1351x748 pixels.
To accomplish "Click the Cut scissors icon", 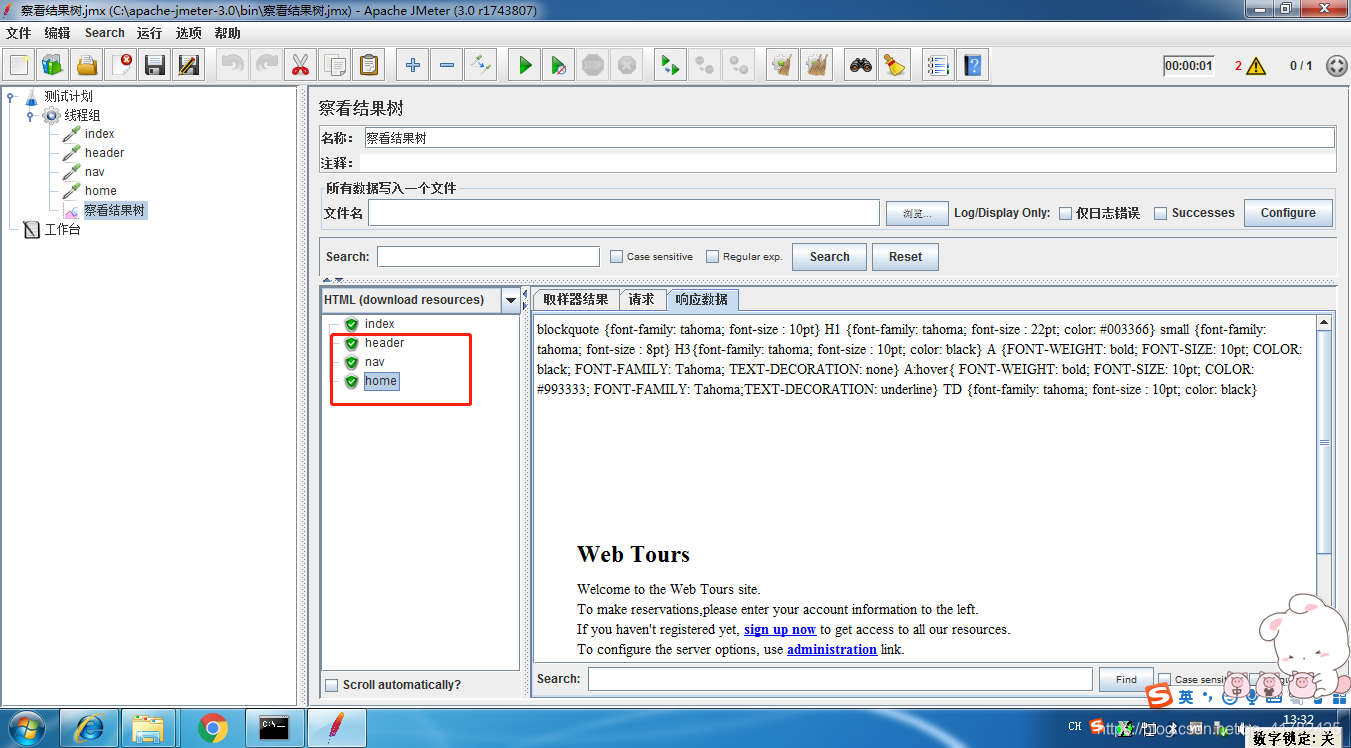I will point(300,65).
